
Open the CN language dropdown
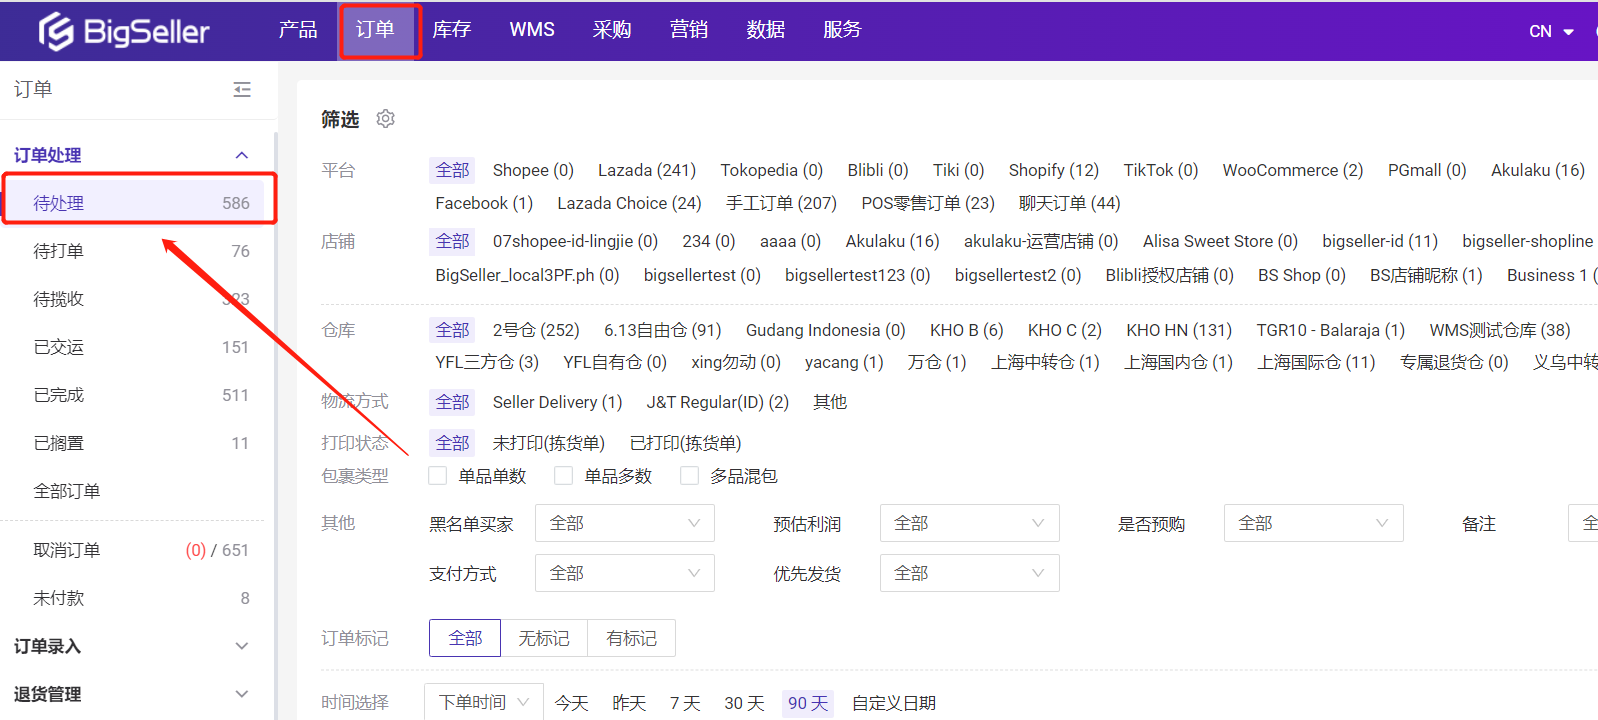(1551, 31)
